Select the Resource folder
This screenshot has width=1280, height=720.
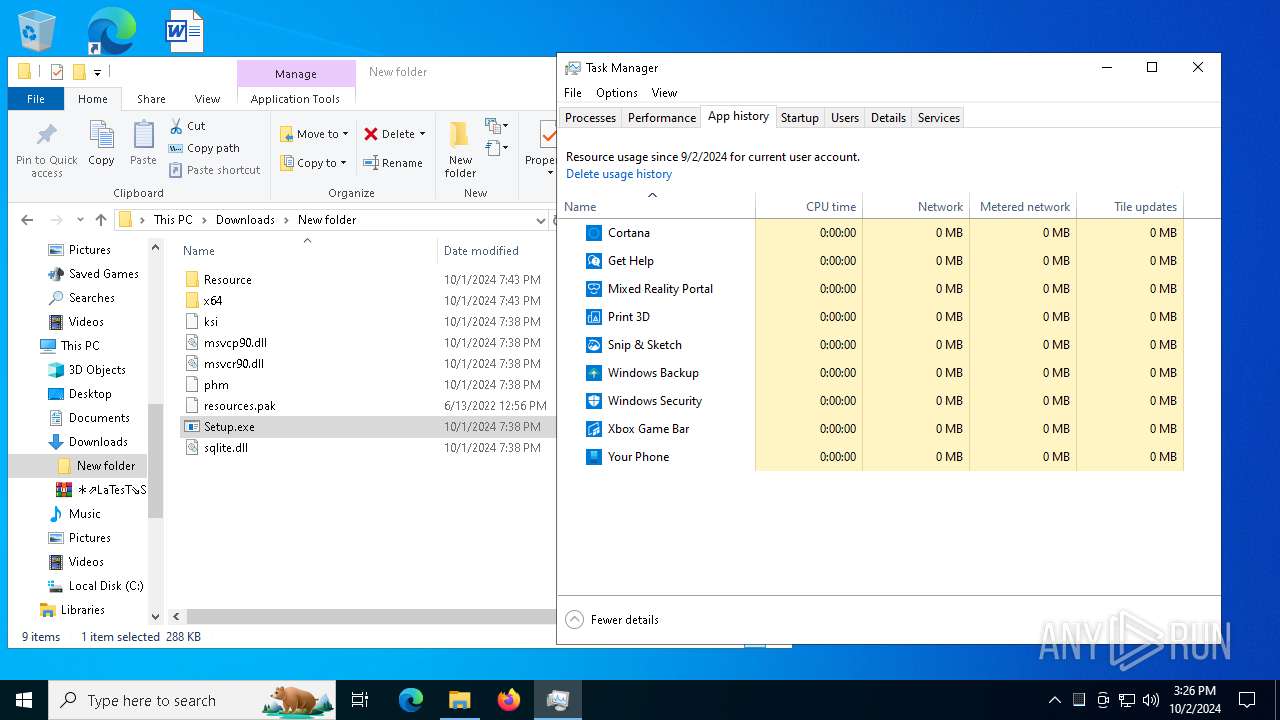[366, 280]
